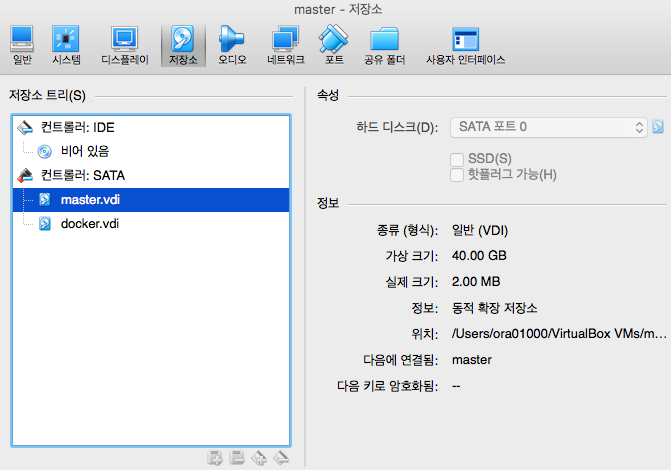Click the remove attachment icon below storage tree
Screen dimensions: 671x470
pos(281,458)
